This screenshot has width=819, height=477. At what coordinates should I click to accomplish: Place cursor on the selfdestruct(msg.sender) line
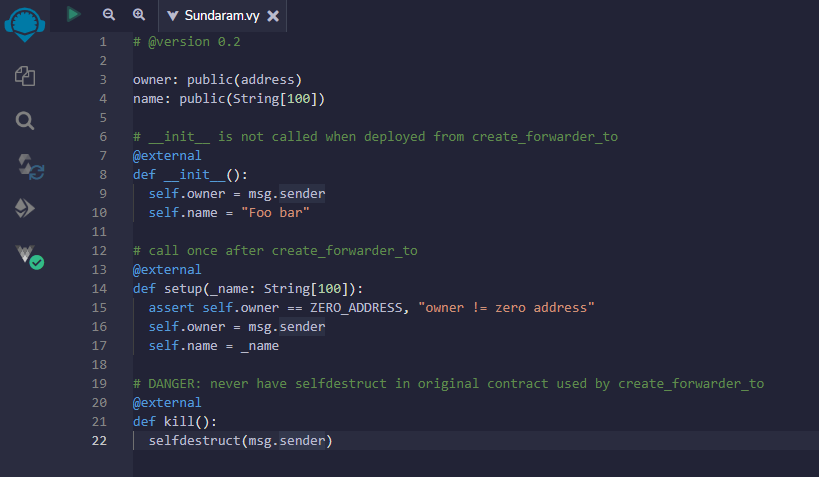(x=240, y=441)
